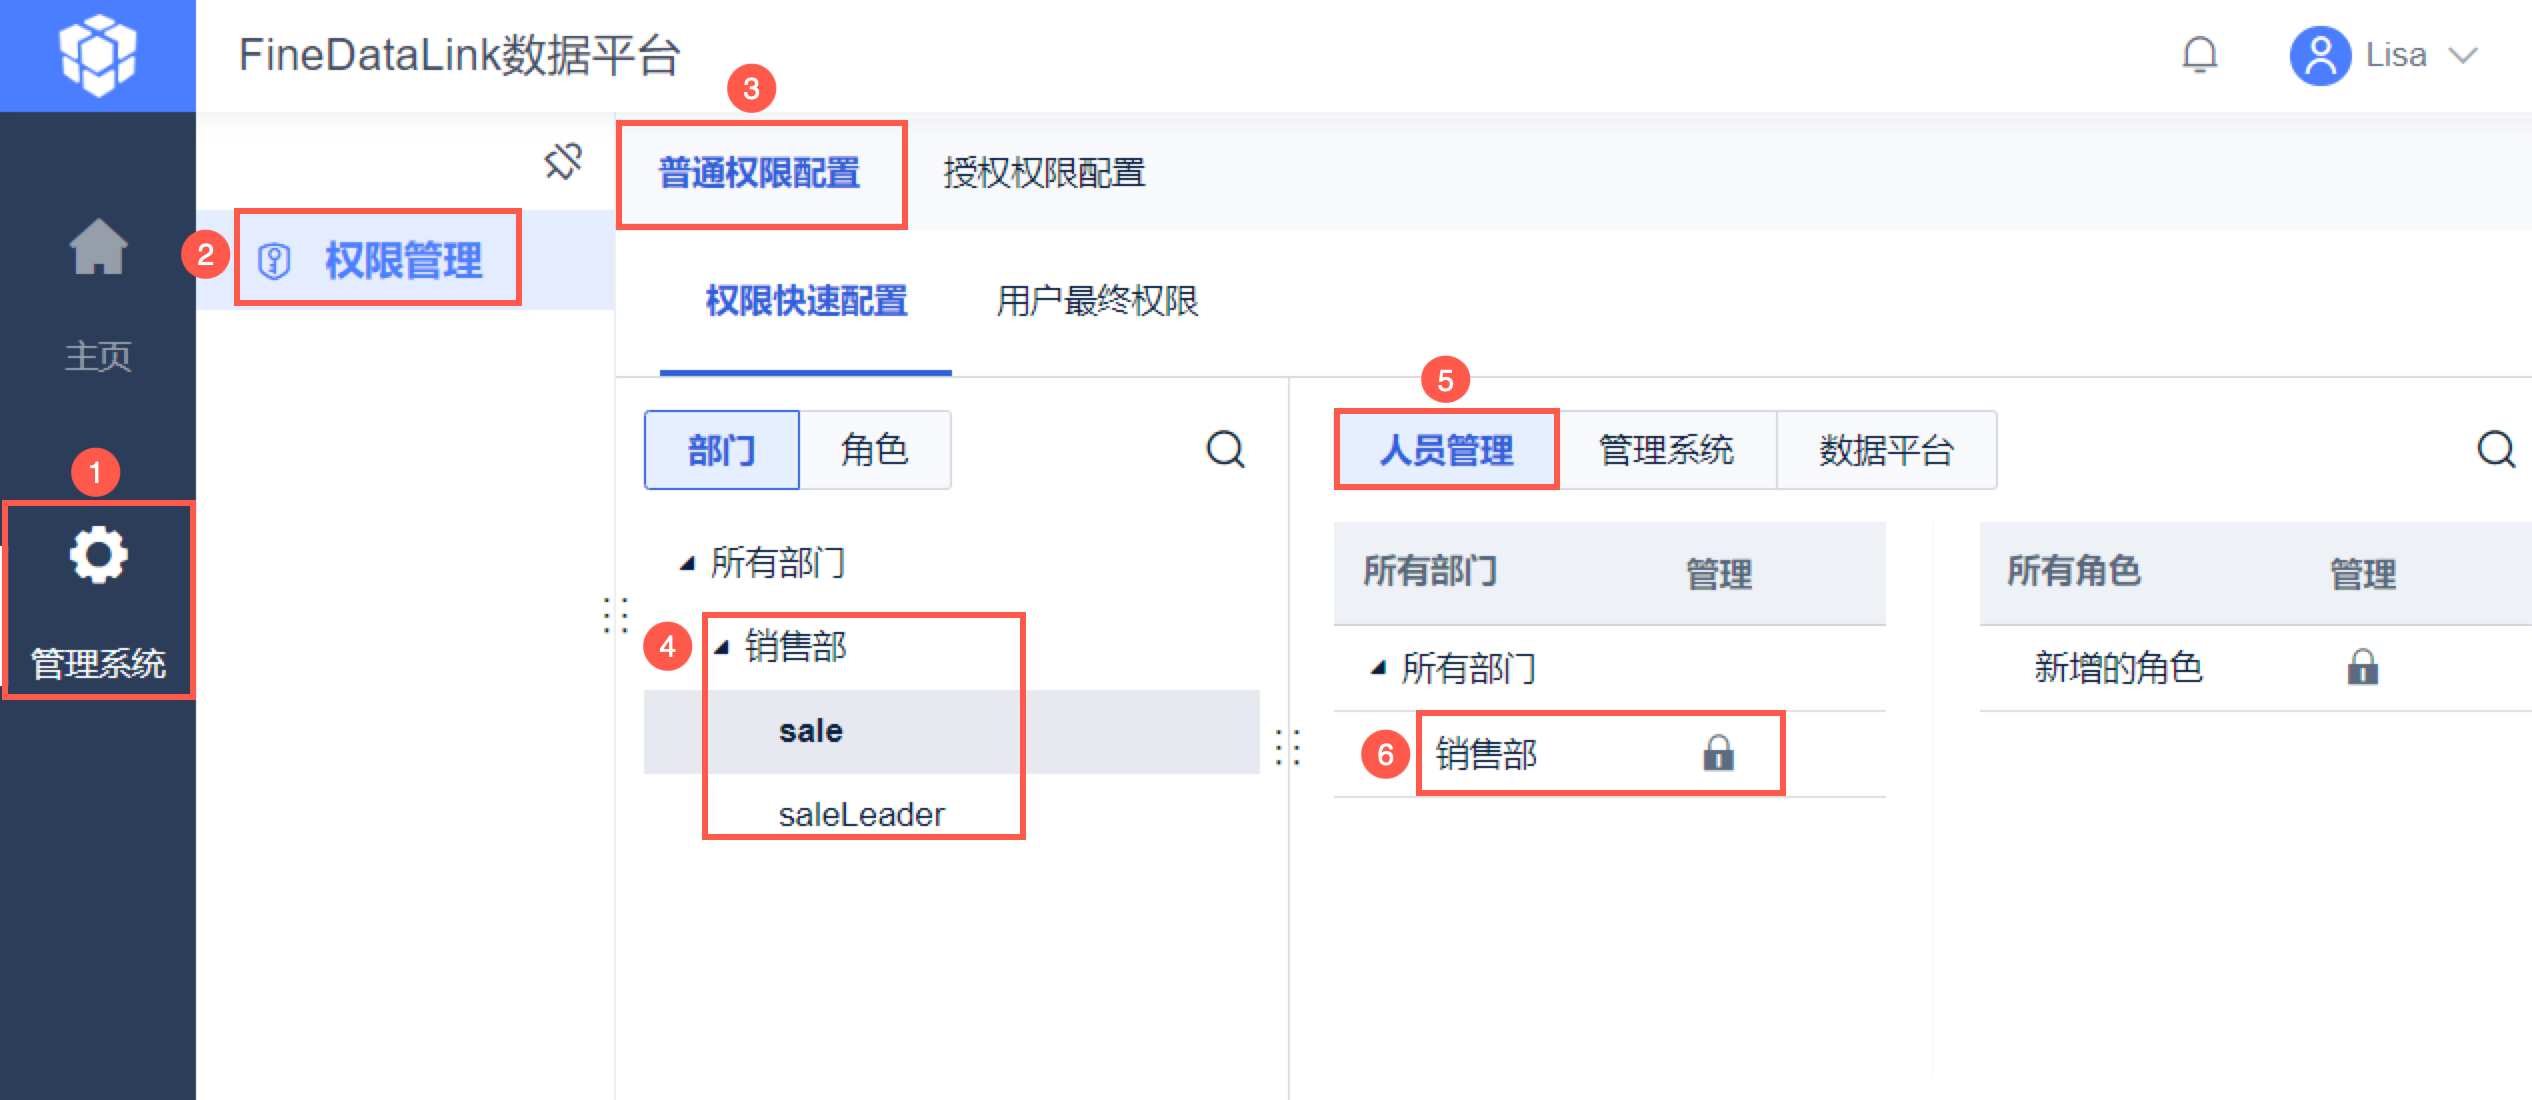Open the notification bell

coord(2199,55)
